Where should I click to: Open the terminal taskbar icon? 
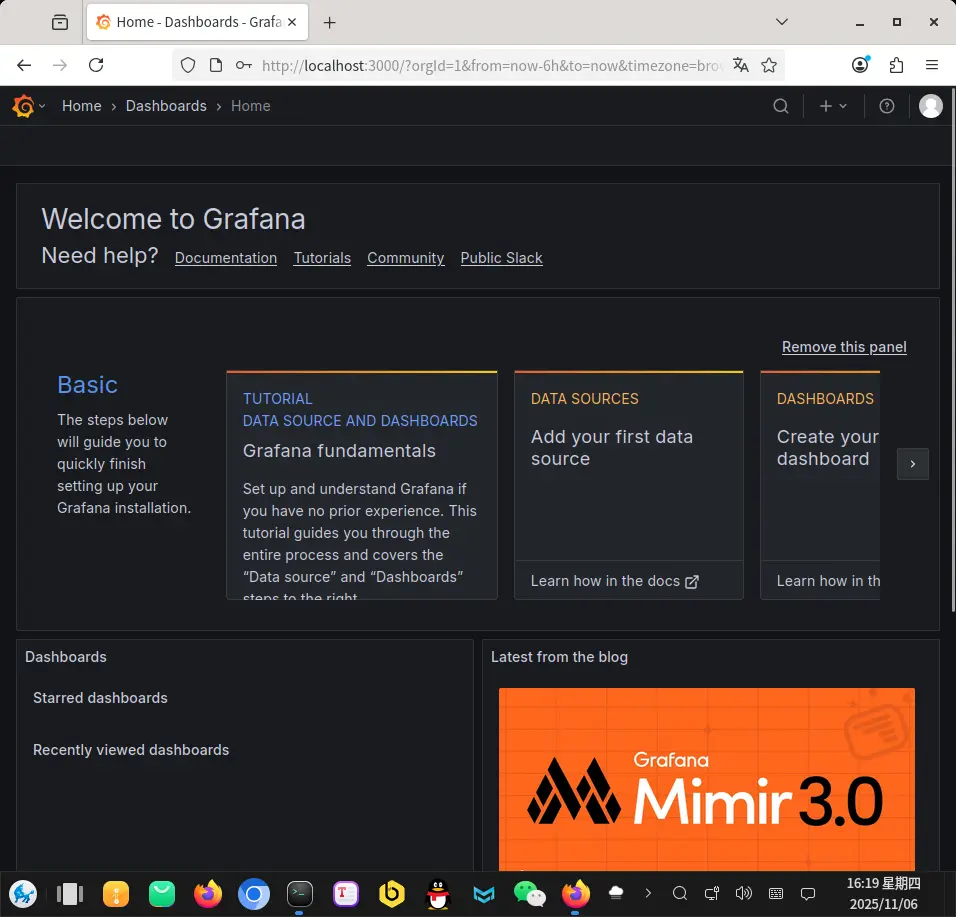(x=299, y=894)
